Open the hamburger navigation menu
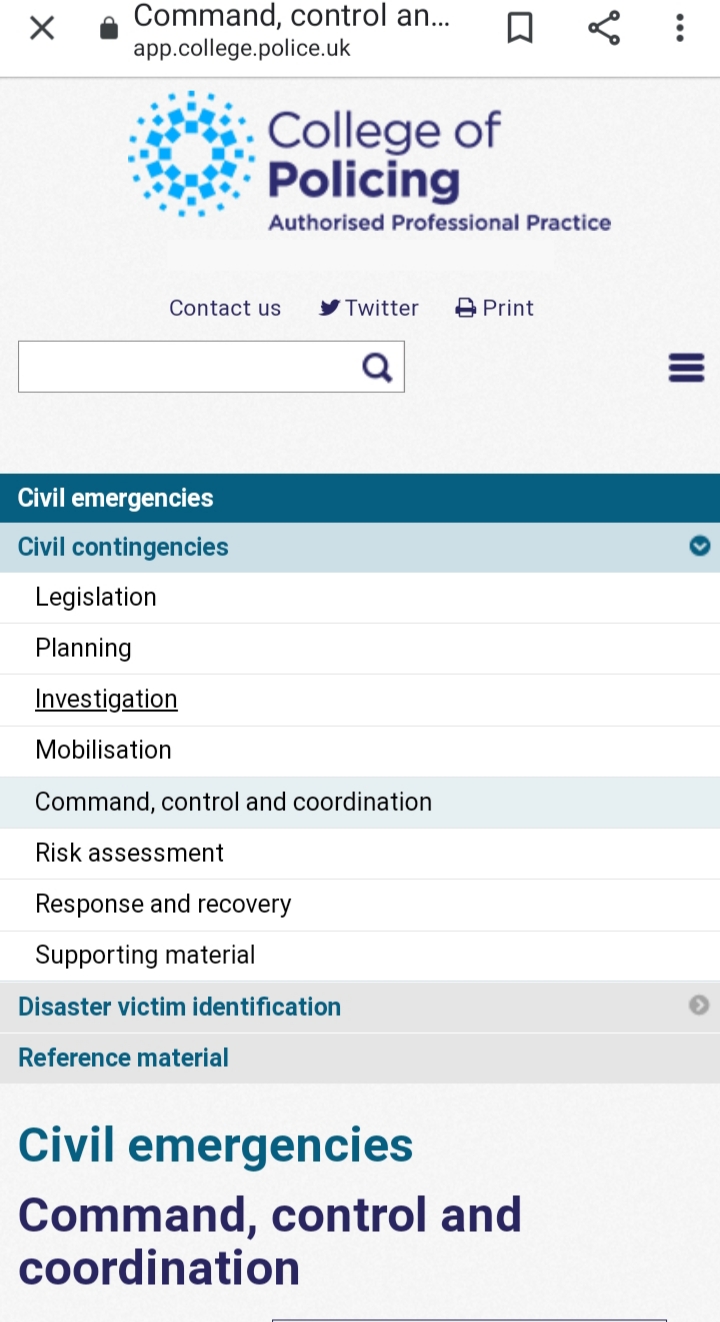720x1322 pixels. click(x=686, y=368)
